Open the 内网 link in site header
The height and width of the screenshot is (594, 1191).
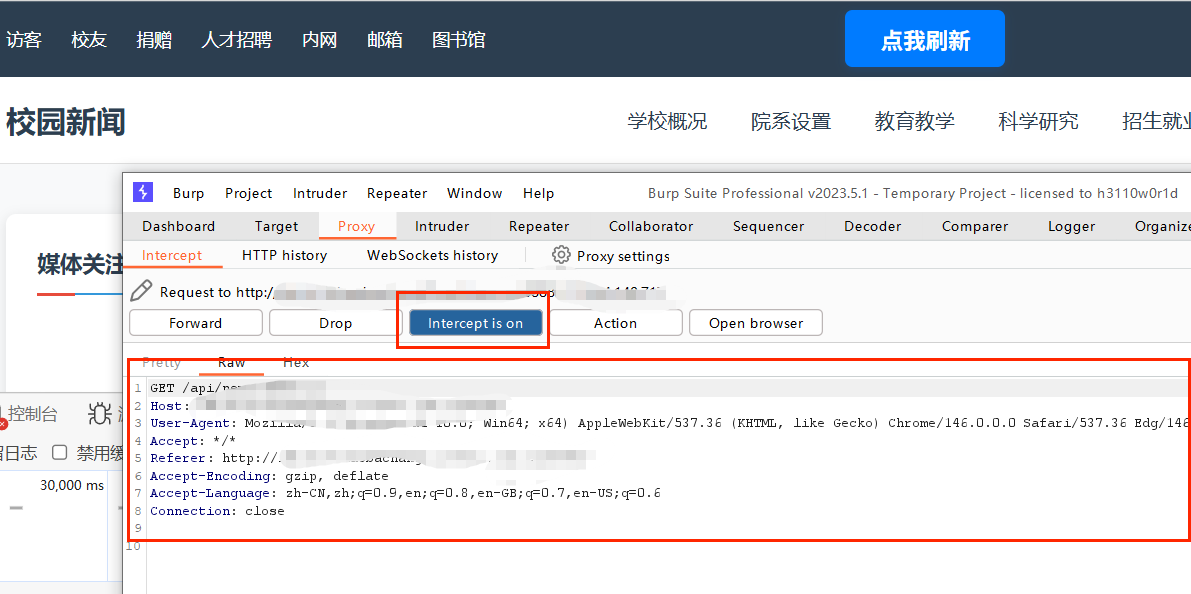tap(319, 39)
